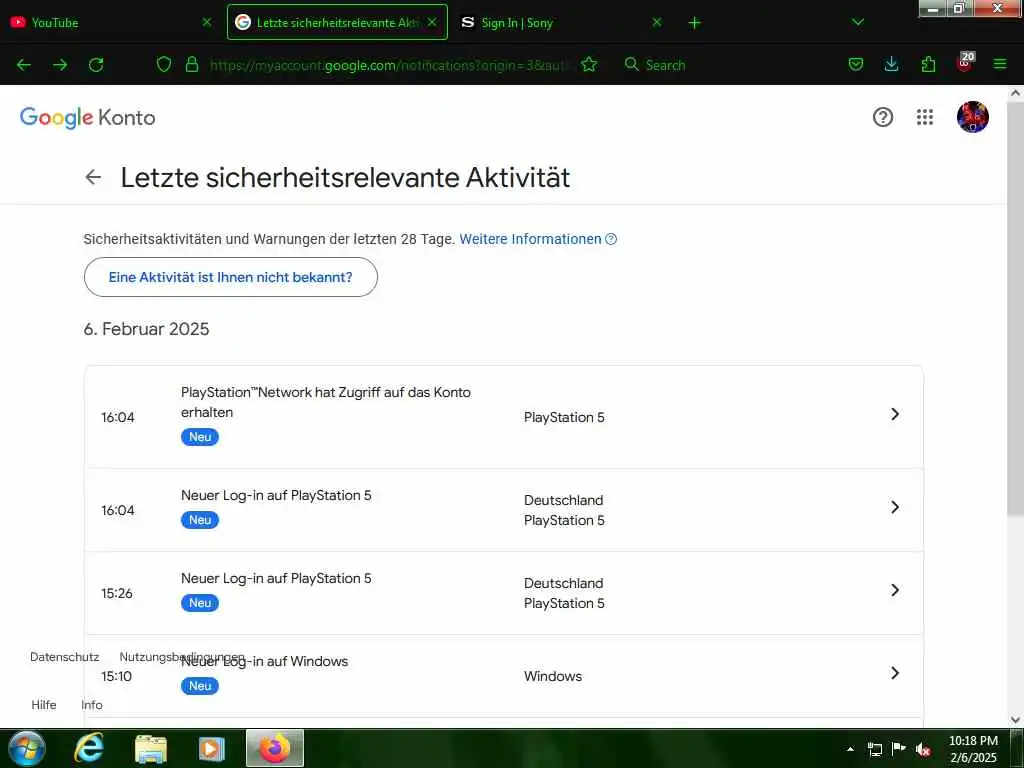Expand the 15:26 Neuer Log-in PlayStation 5 chevron
Viewport: 1024px width, 768px height.
click(895, 590)
